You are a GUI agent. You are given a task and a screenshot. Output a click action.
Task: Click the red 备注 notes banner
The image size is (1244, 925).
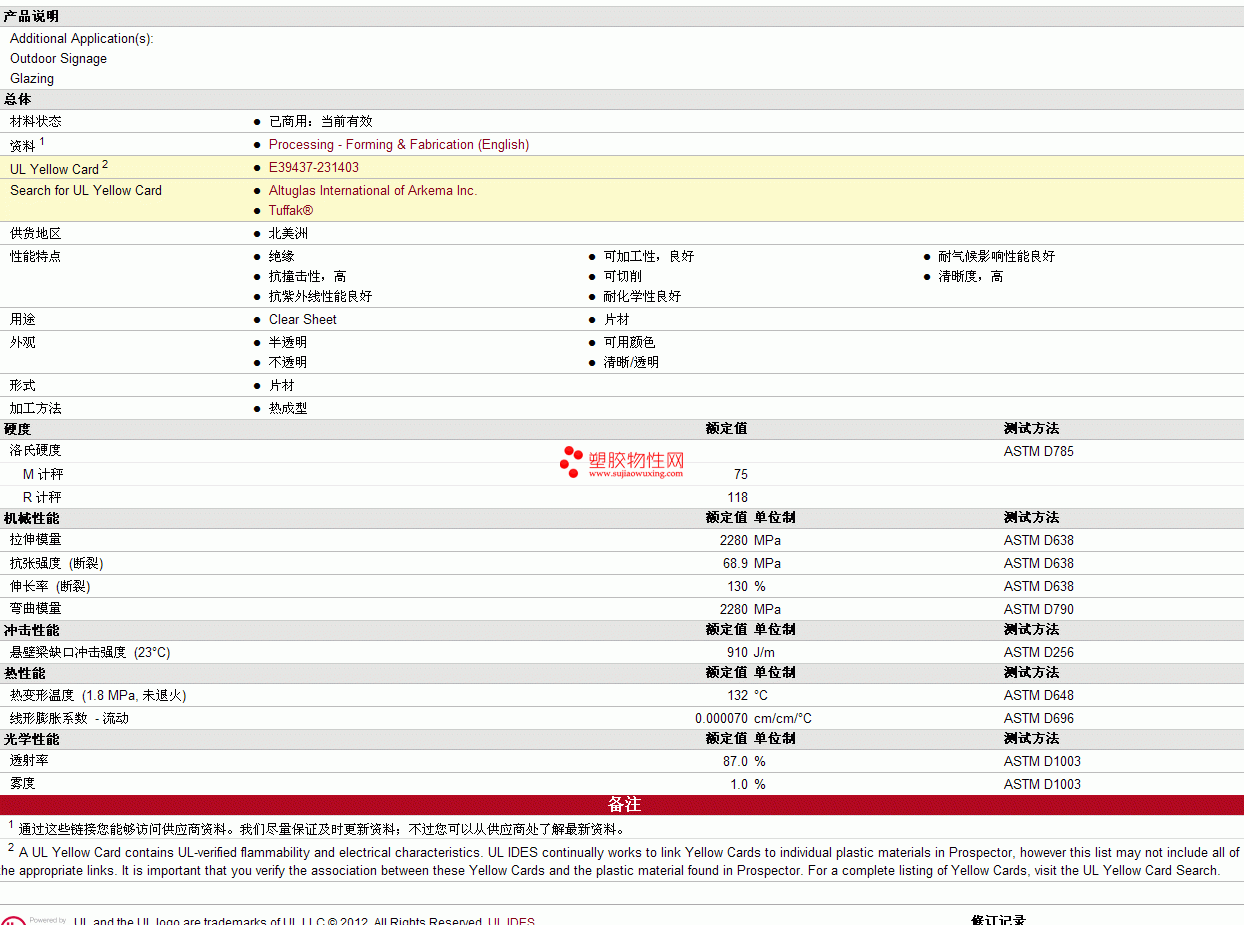[622, 805]
